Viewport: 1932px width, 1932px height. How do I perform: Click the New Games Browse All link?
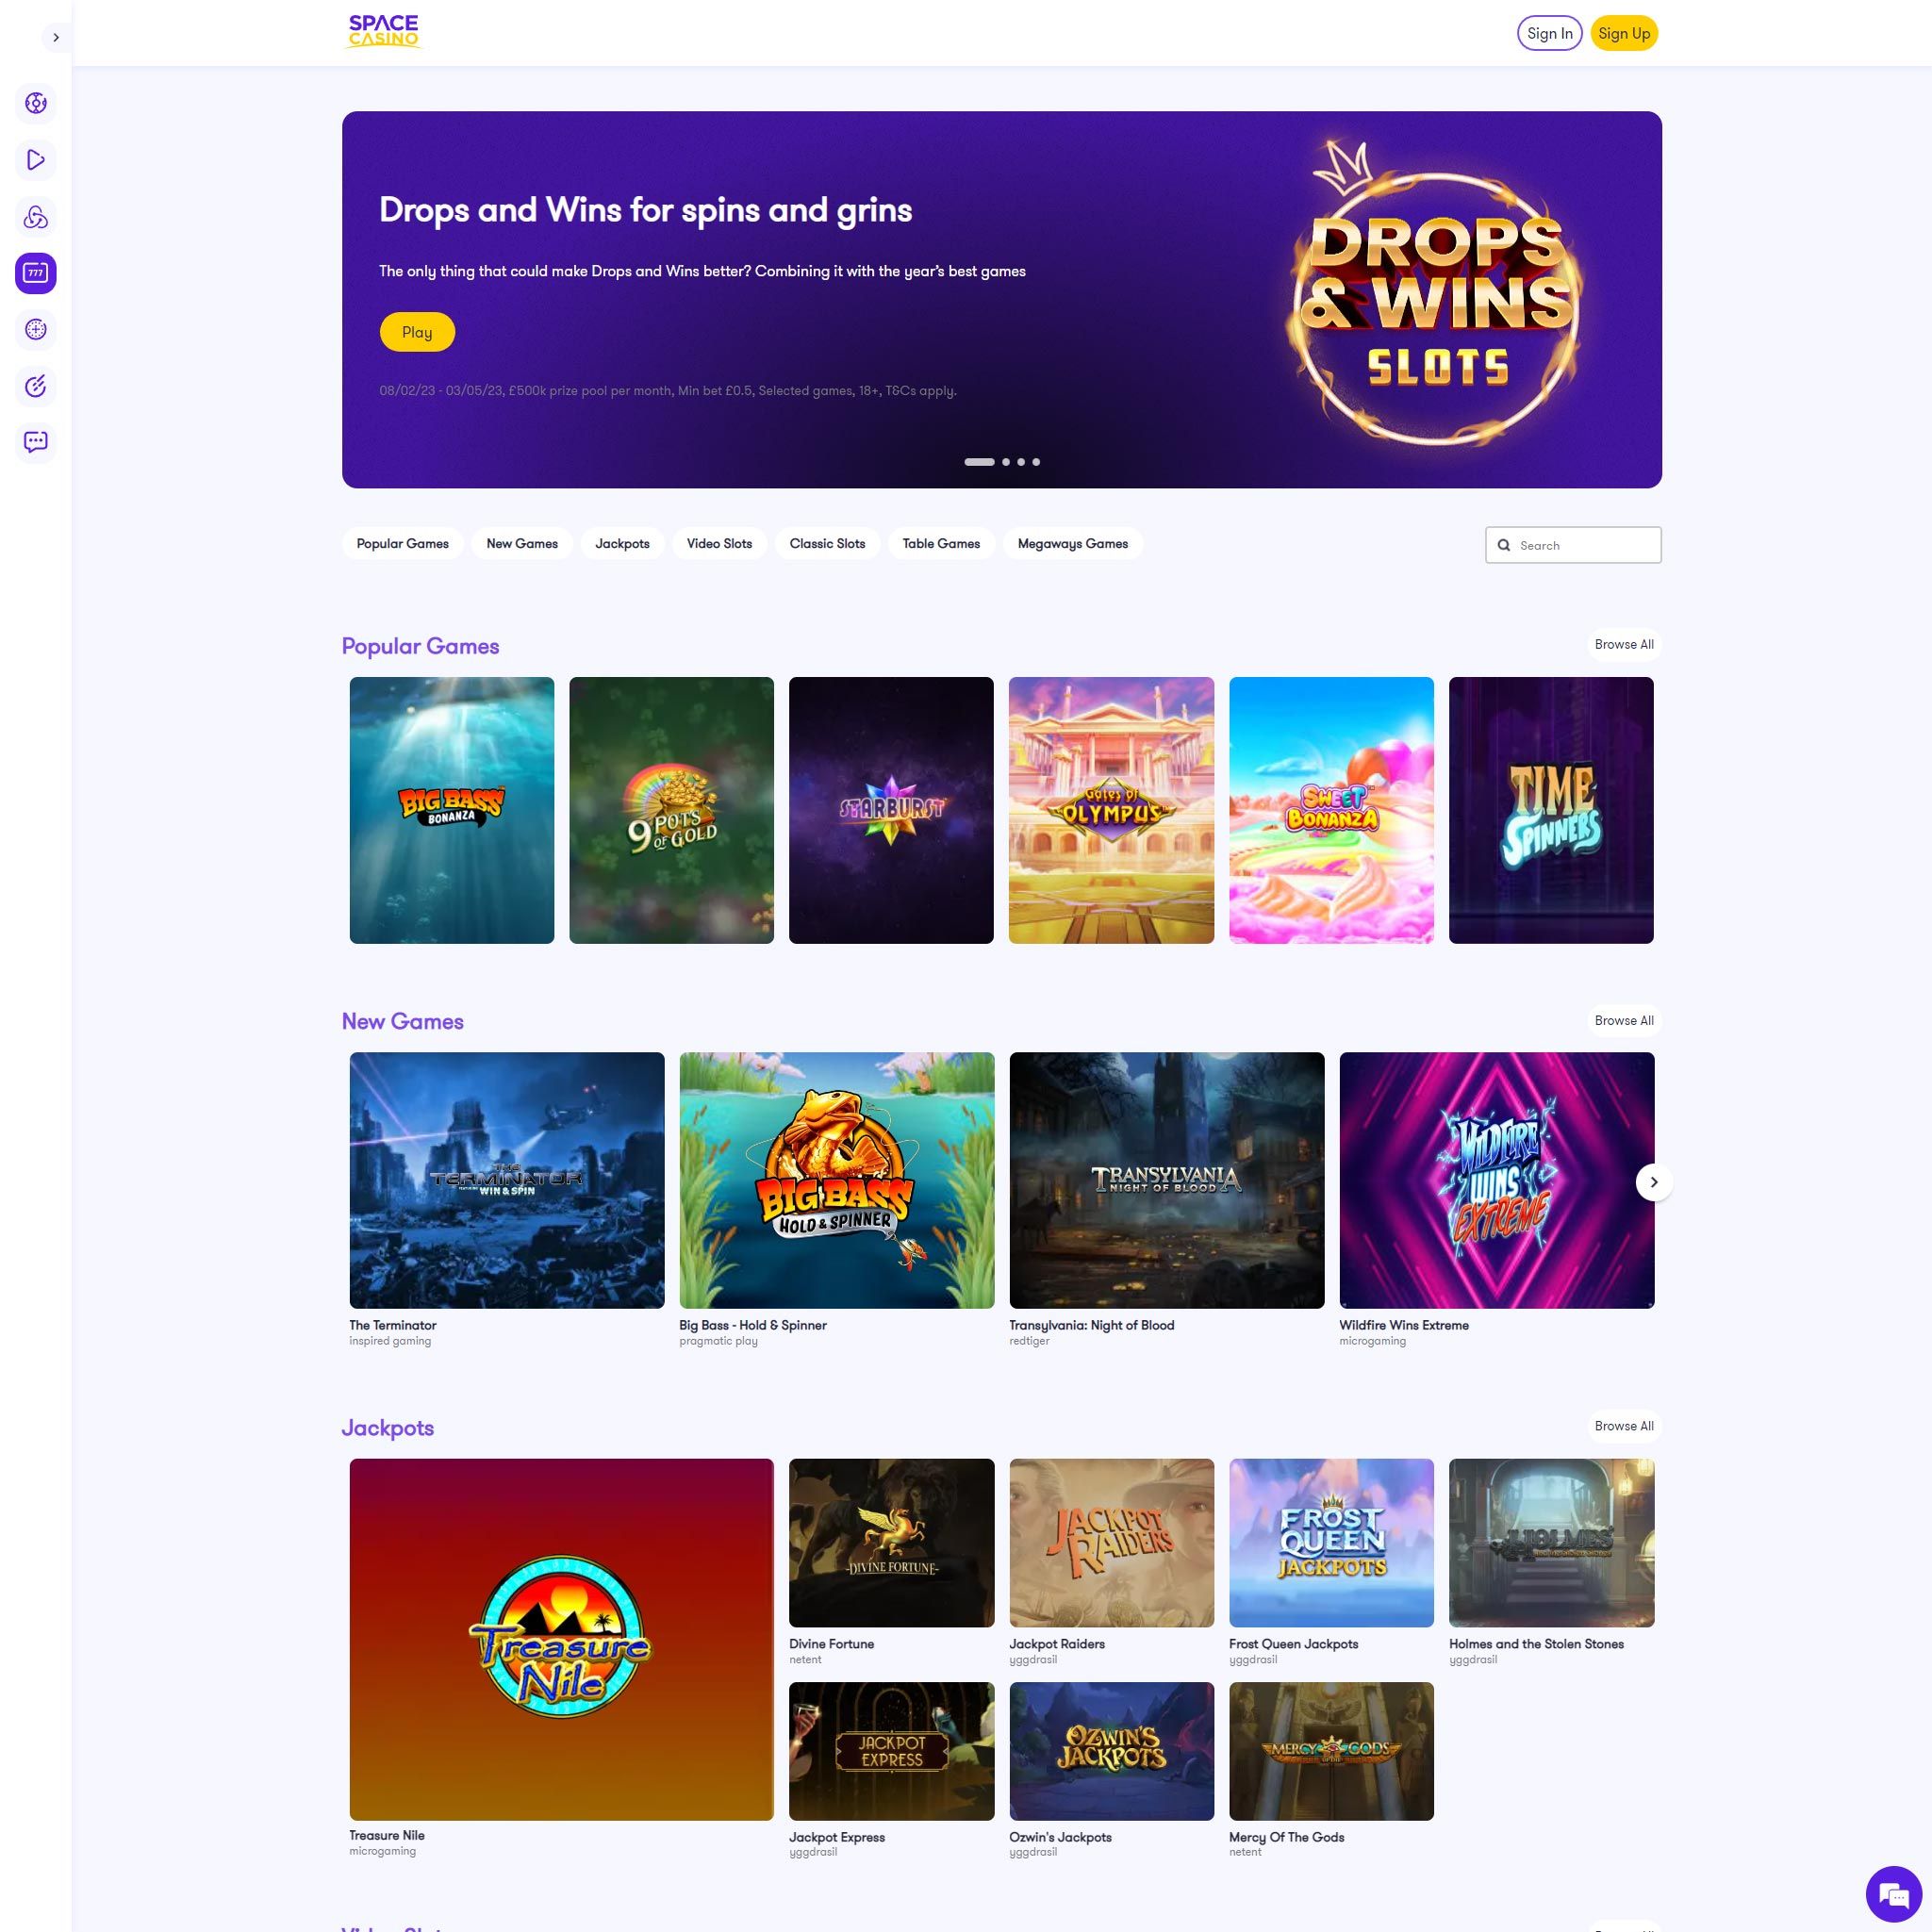[x=1623, y=1021]
